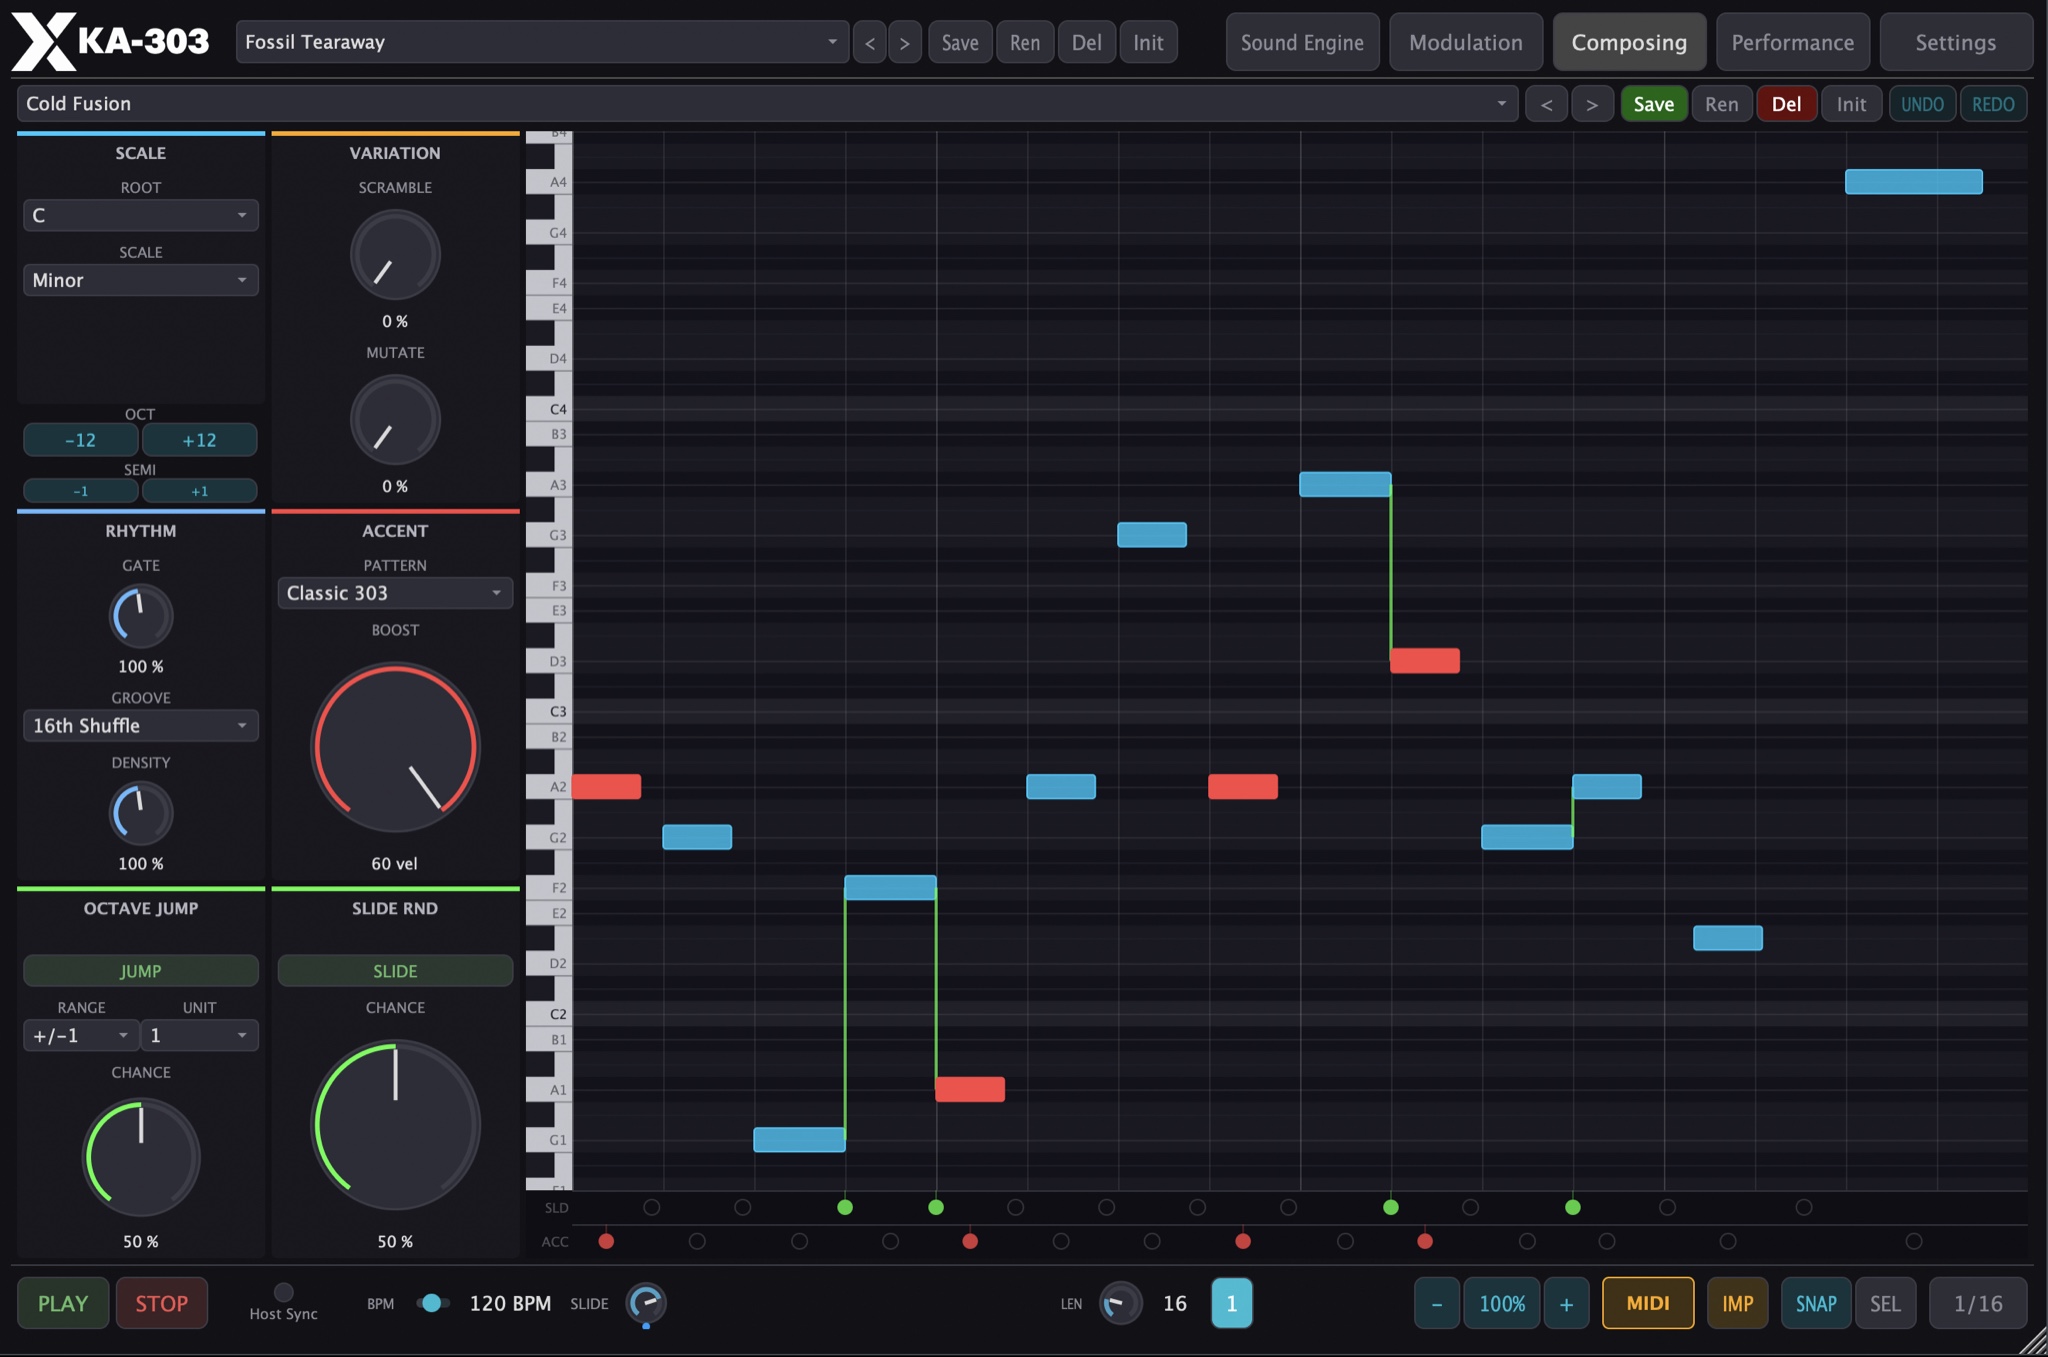Screen dimensions: 2048x1357
Task: Click the XKA-303 logo
Action: click(110, 42)
